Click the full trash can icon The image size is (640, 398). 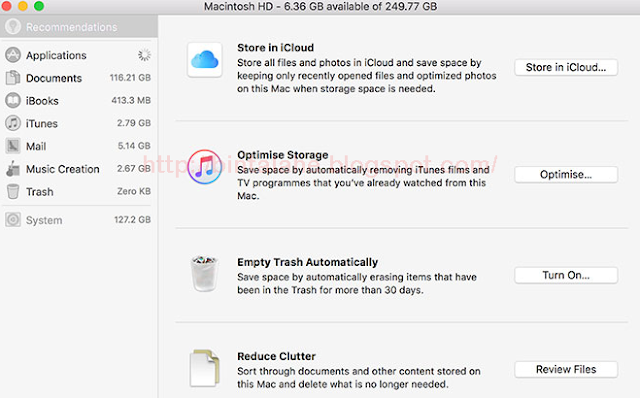click(x=204, y=273)
